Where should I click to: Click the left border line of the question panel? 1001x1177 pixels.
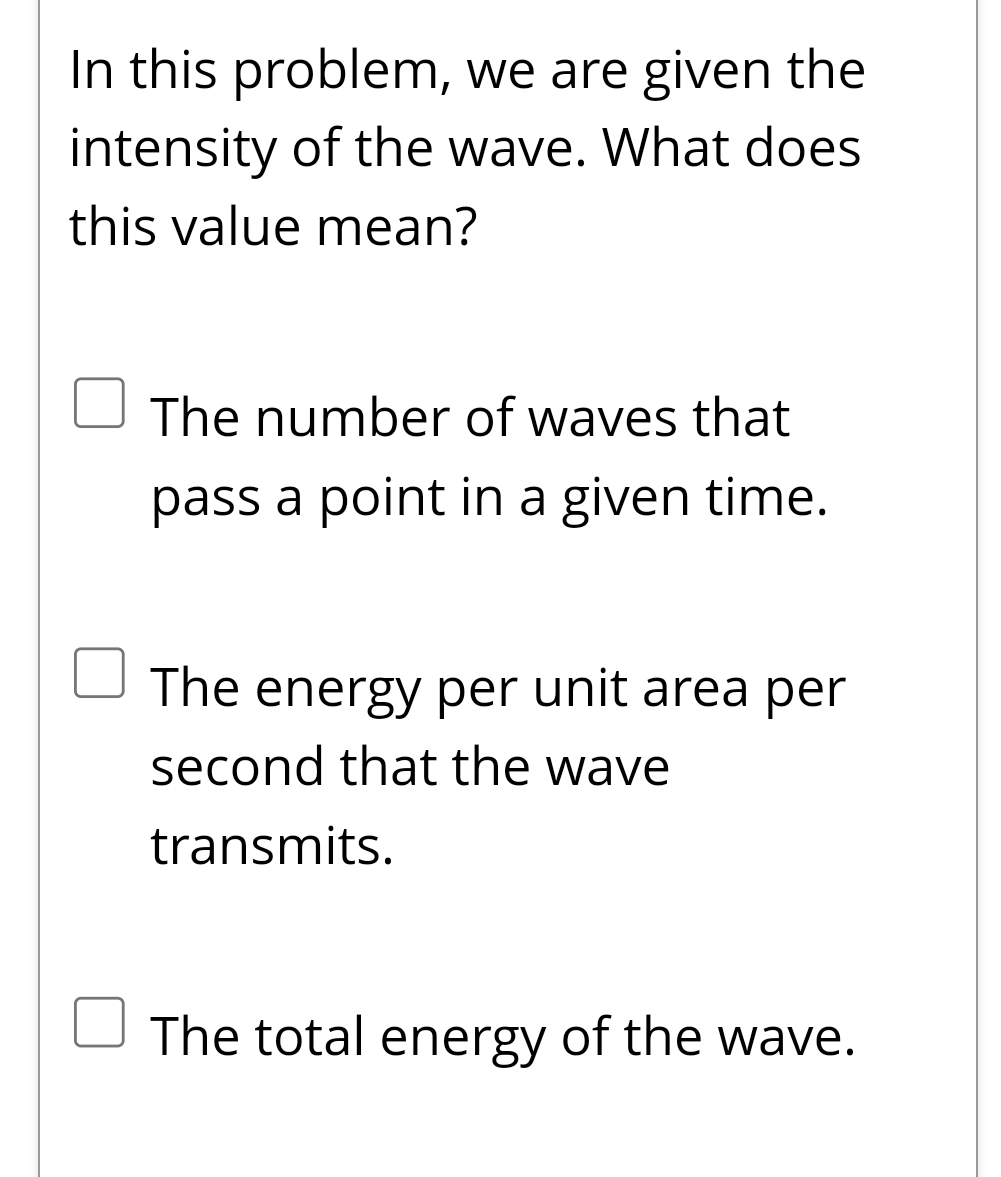click(x=38, y=588)
